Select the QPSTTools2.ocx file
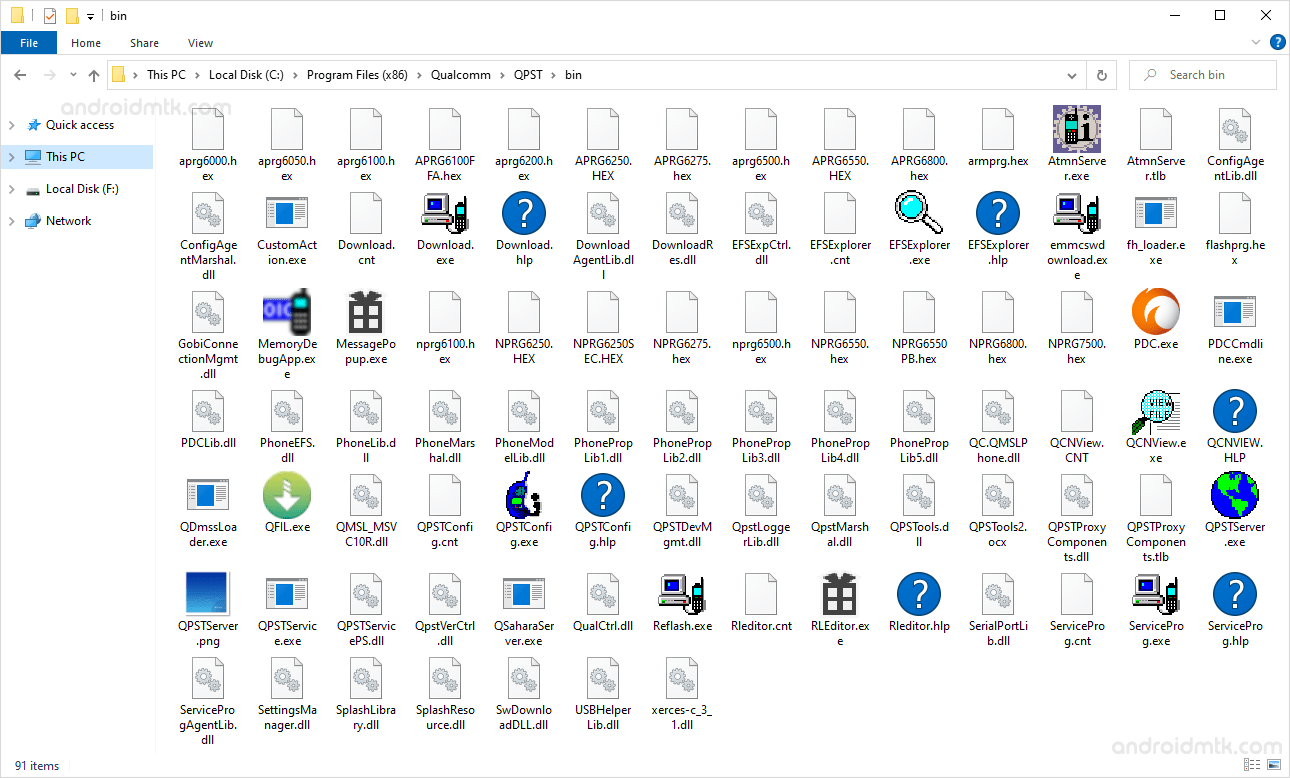 click(x=998, y=496)
